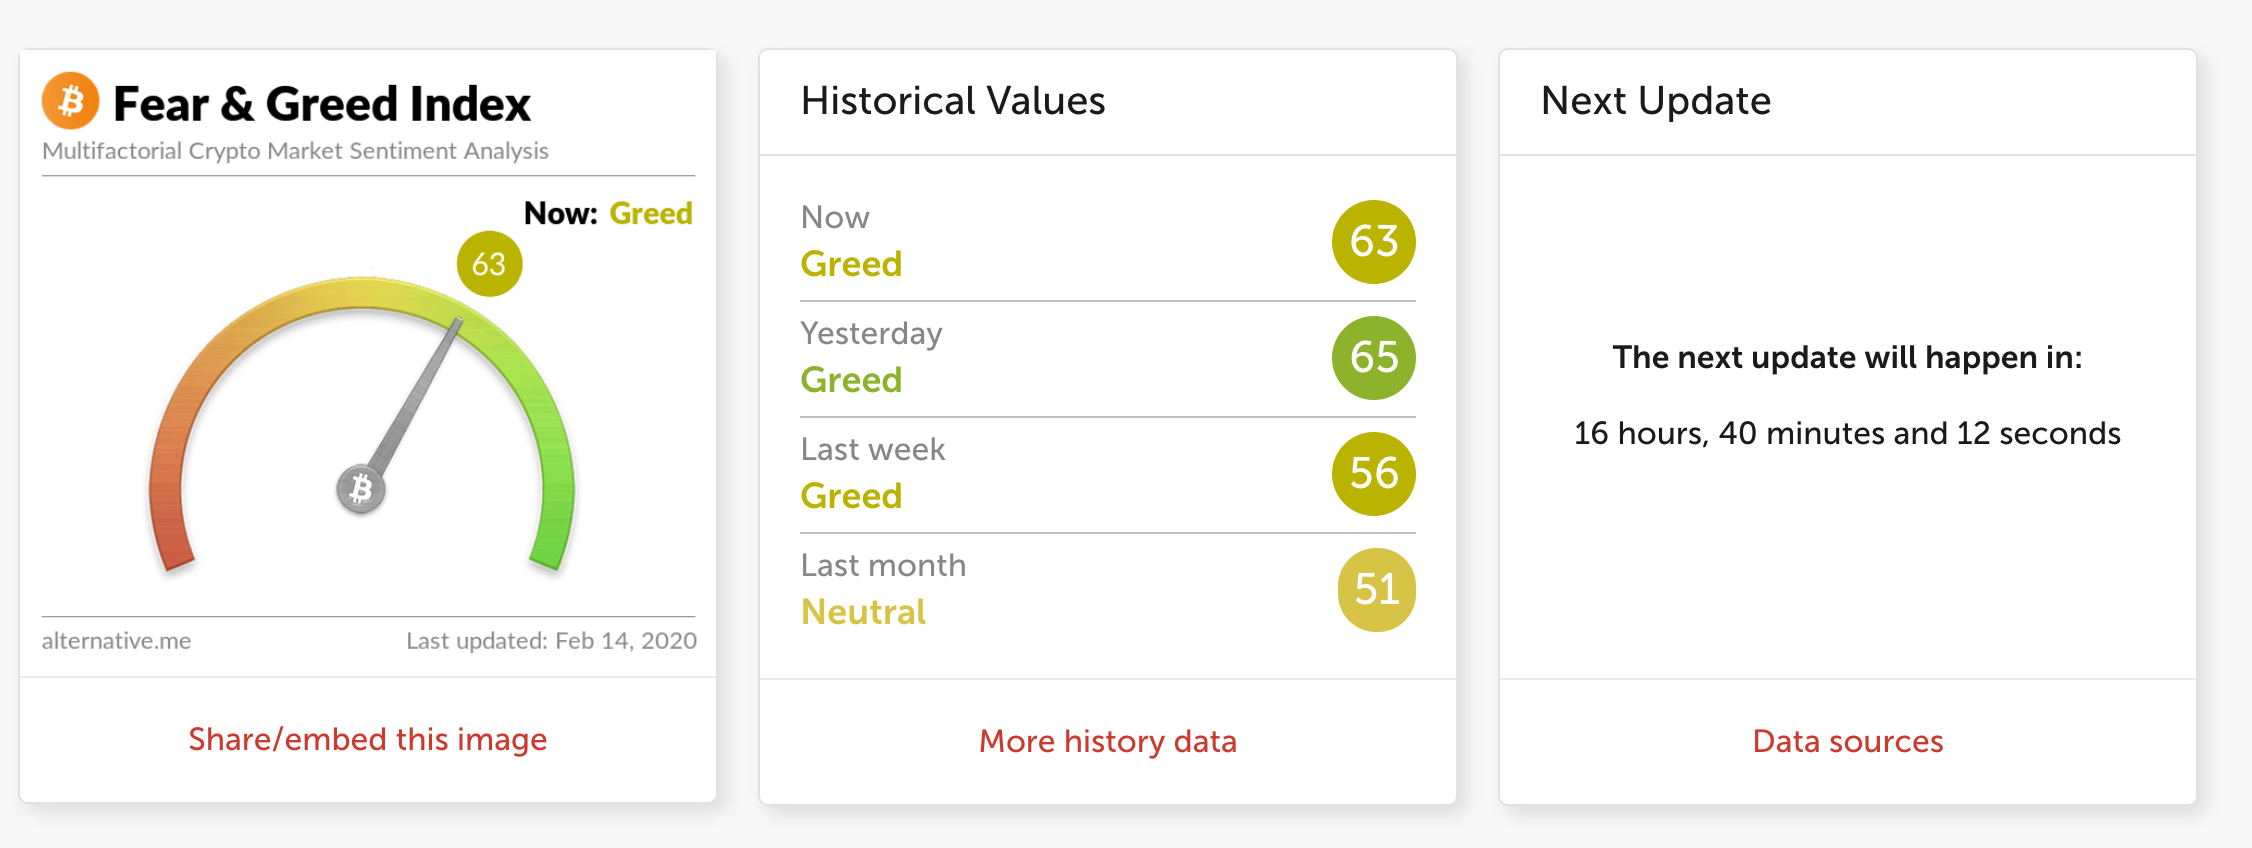Click the Neutral label under Last month
Viewport: 2252px width, 848px height.
863,612
